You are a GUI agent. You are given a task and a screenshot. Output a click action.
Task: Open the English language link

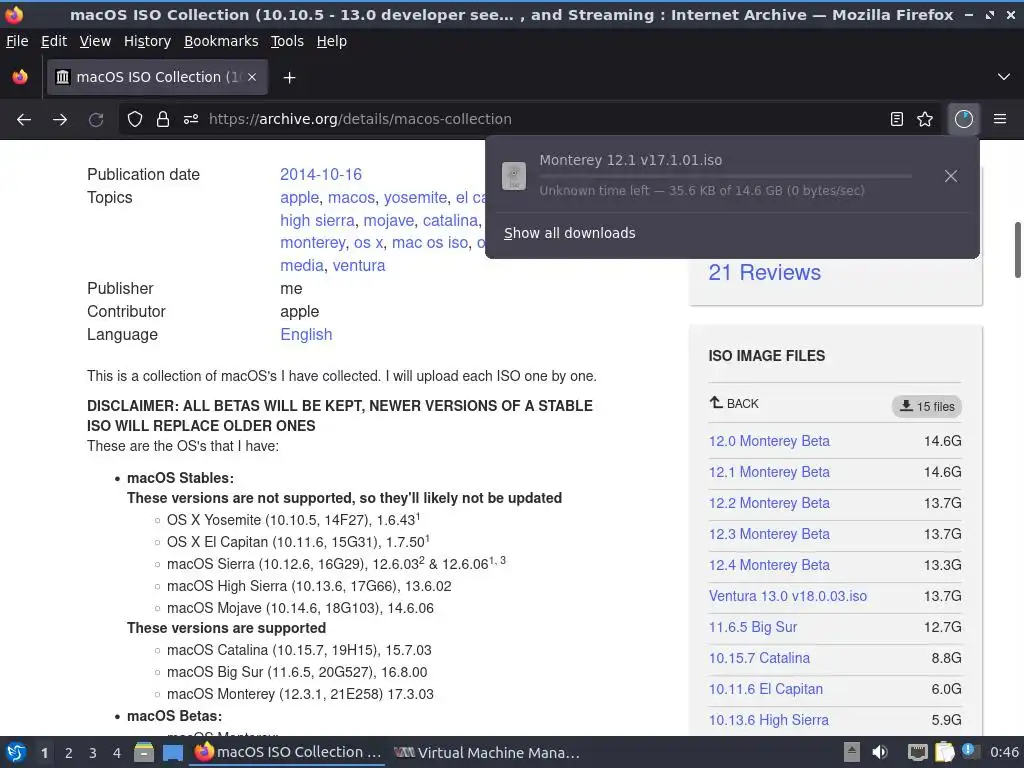(x=306, y=334)
